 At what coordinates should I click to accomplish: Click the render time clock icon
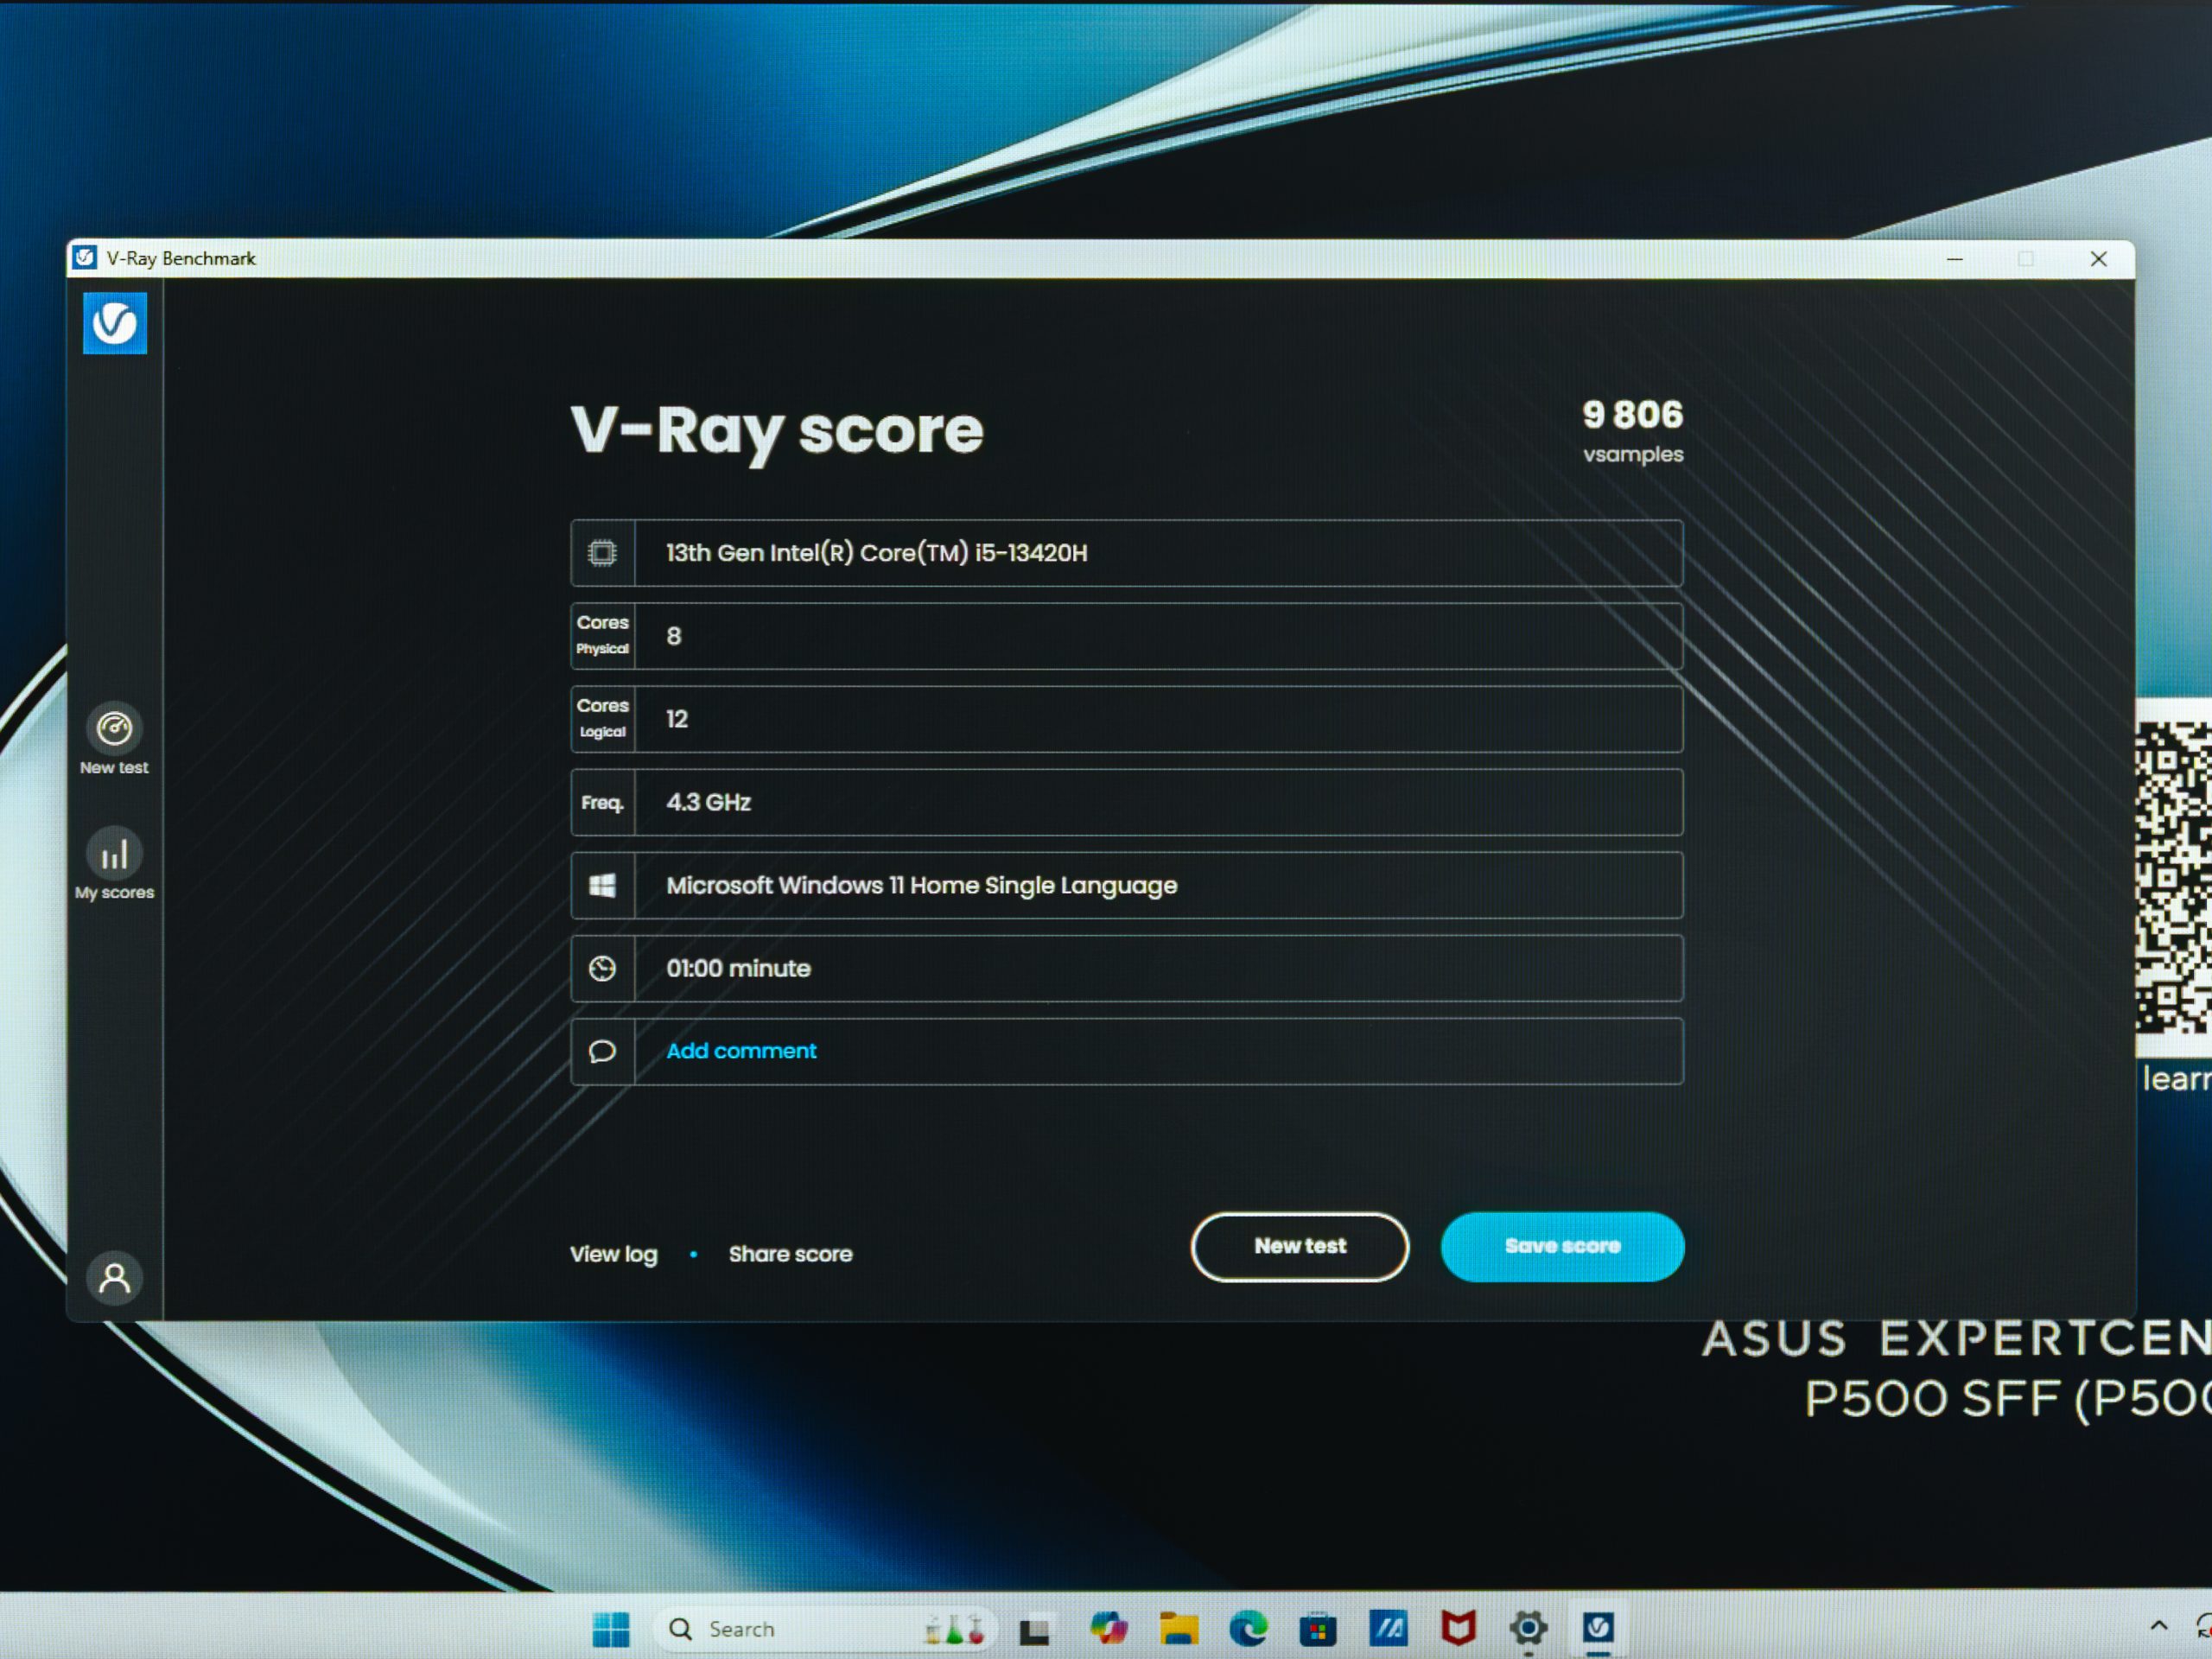(602, 968)
